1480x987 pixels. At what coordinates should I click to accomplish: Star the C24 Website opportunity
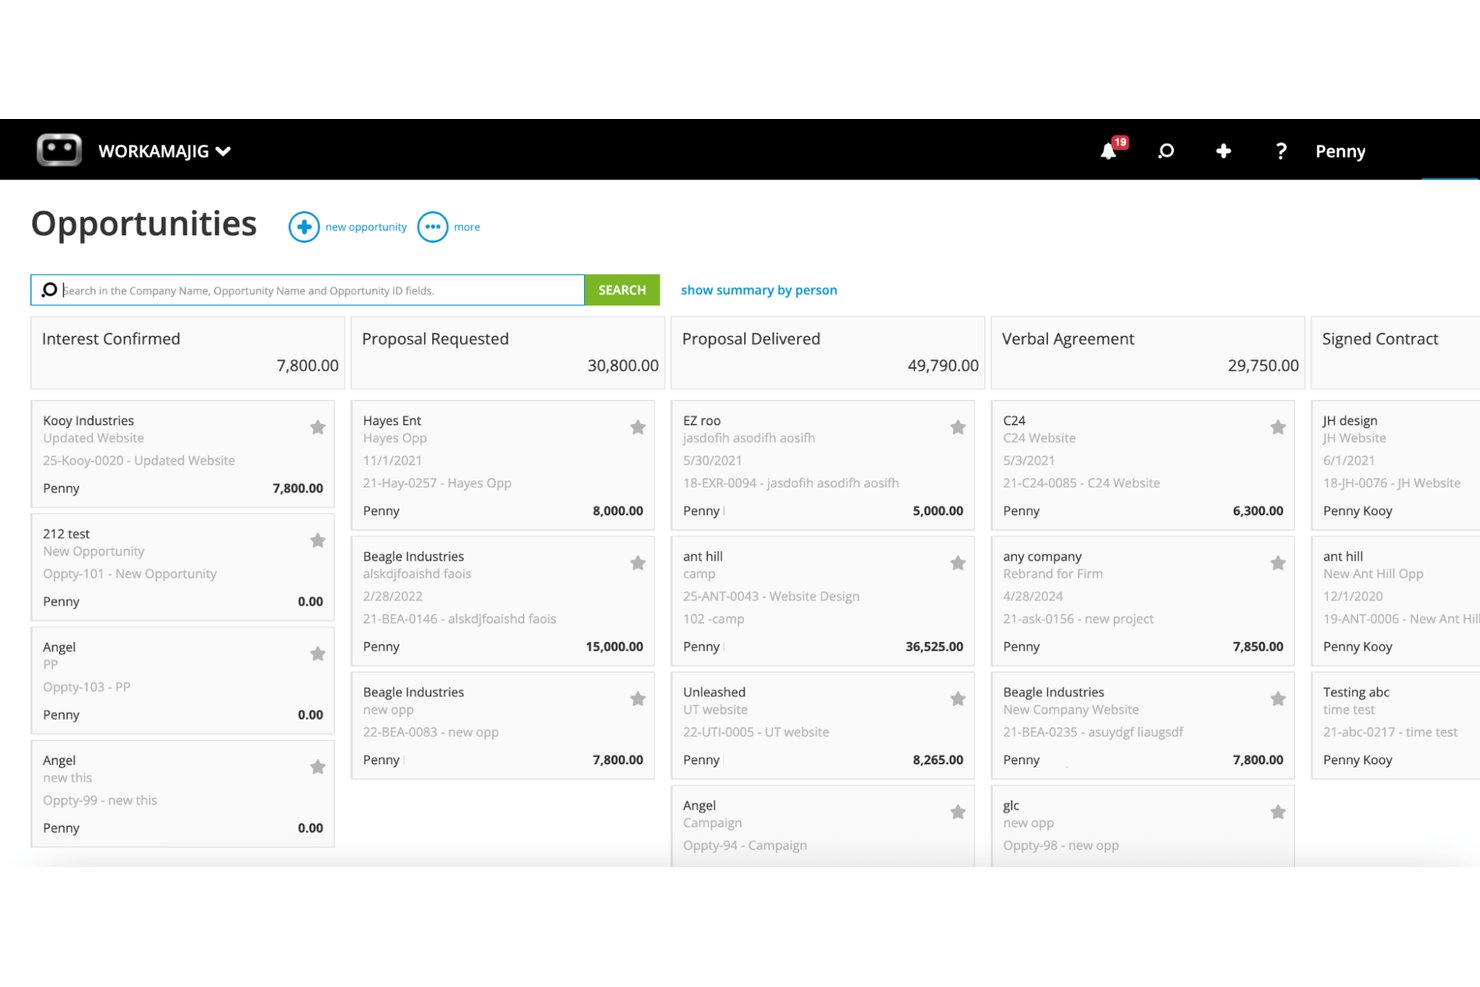[1278, 428]
